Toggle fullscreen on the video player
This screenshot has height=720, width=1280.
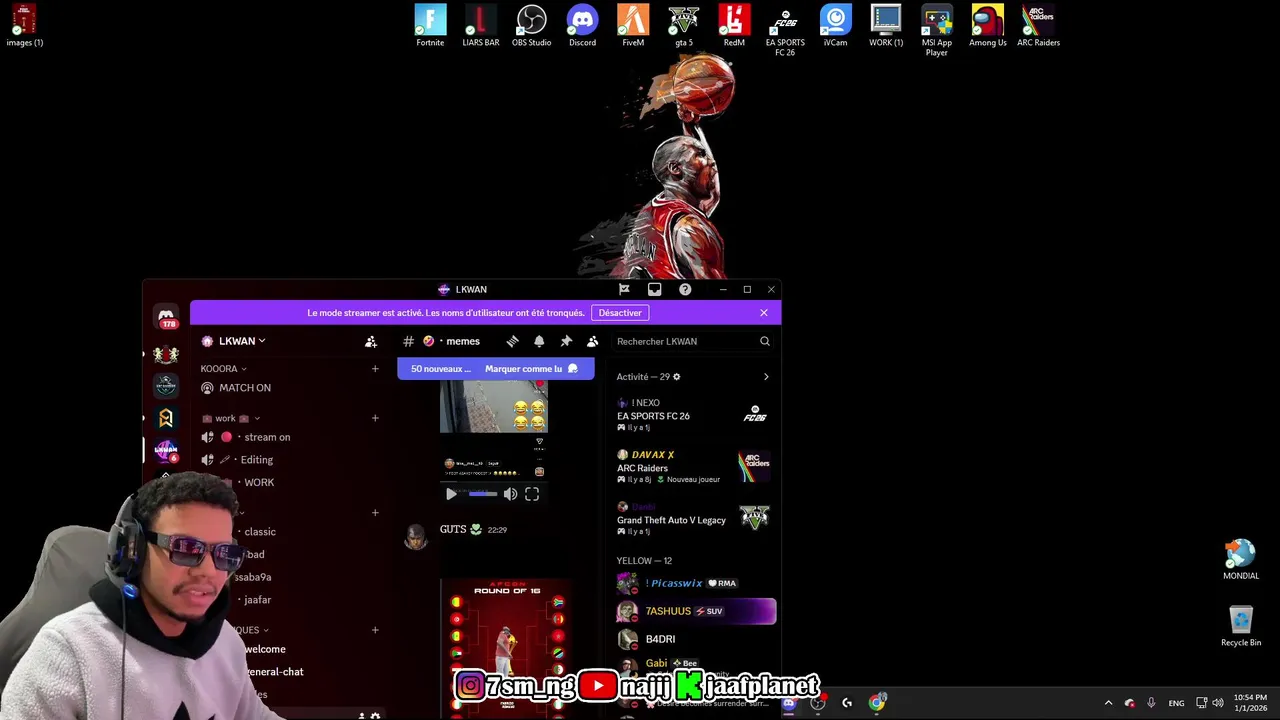coord(532,494)
